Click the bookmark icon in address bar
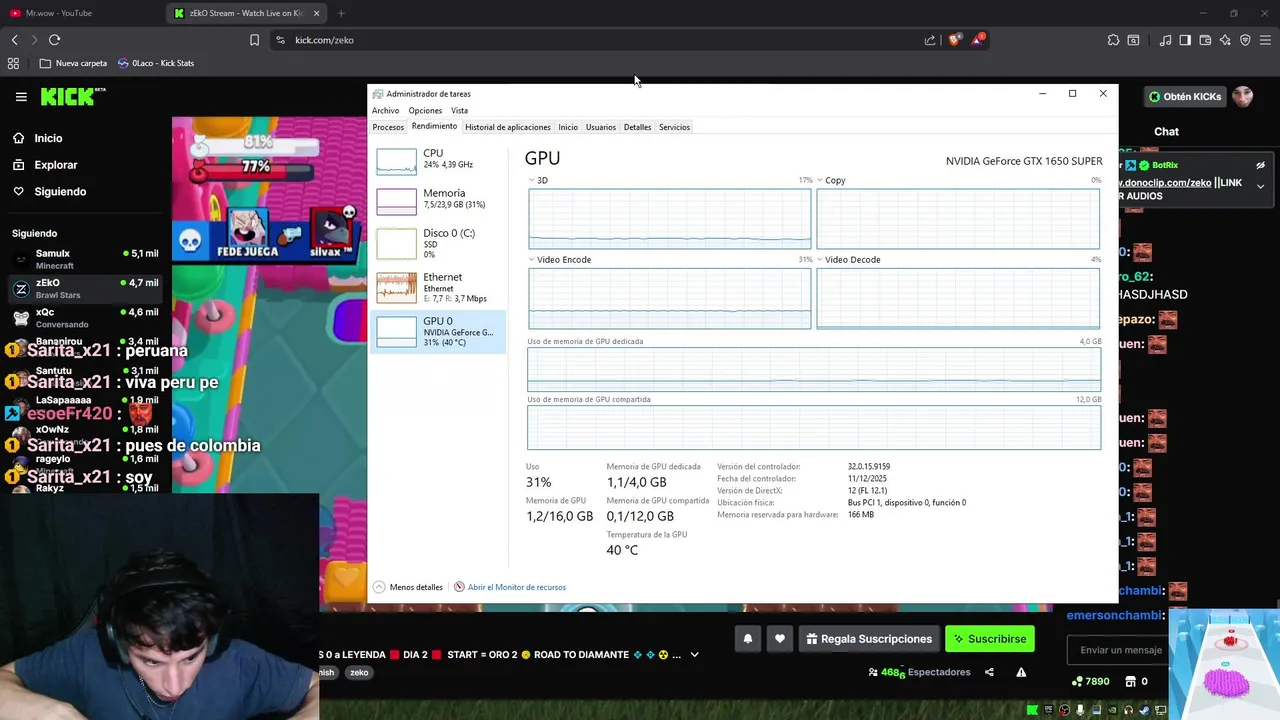Viewport: 1280px width, 720px height. (x=254, y=40)
